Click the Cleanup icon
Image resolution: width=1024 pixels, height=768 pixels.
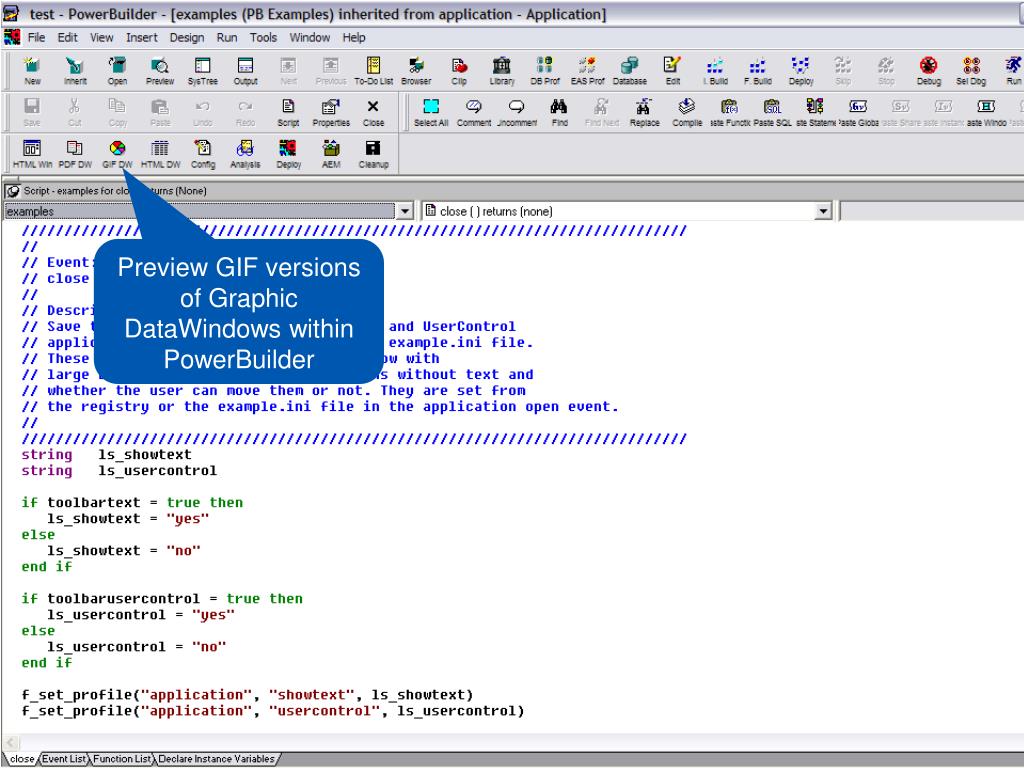coord(373,154)
